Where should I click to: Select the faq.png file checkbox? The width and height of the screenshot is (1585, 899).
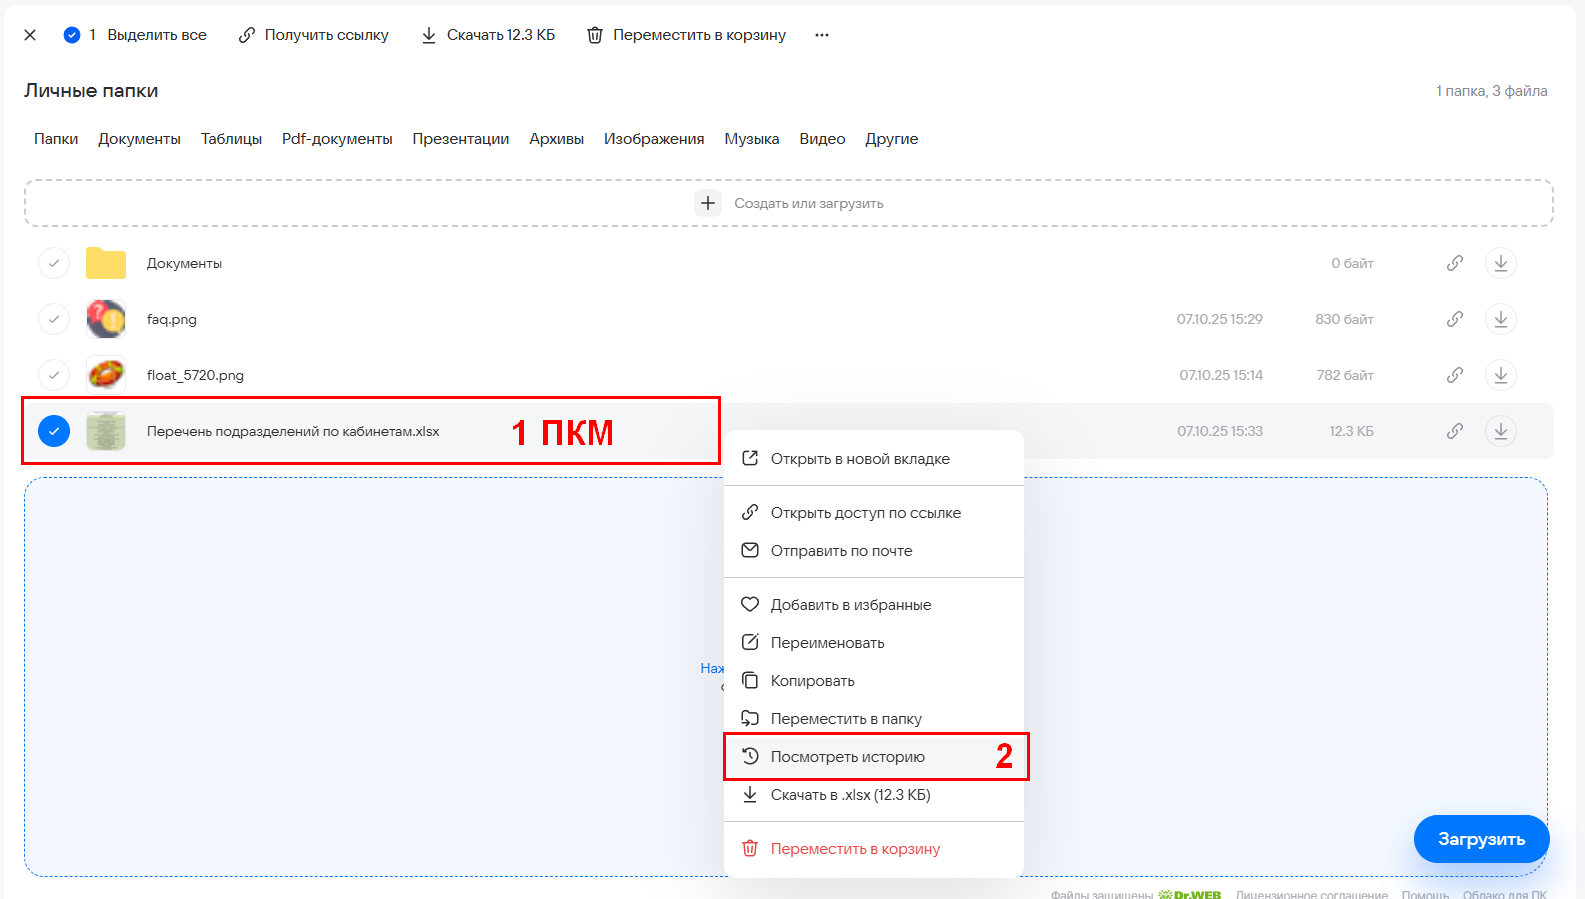pyautogui.click(x=54, y=319)
